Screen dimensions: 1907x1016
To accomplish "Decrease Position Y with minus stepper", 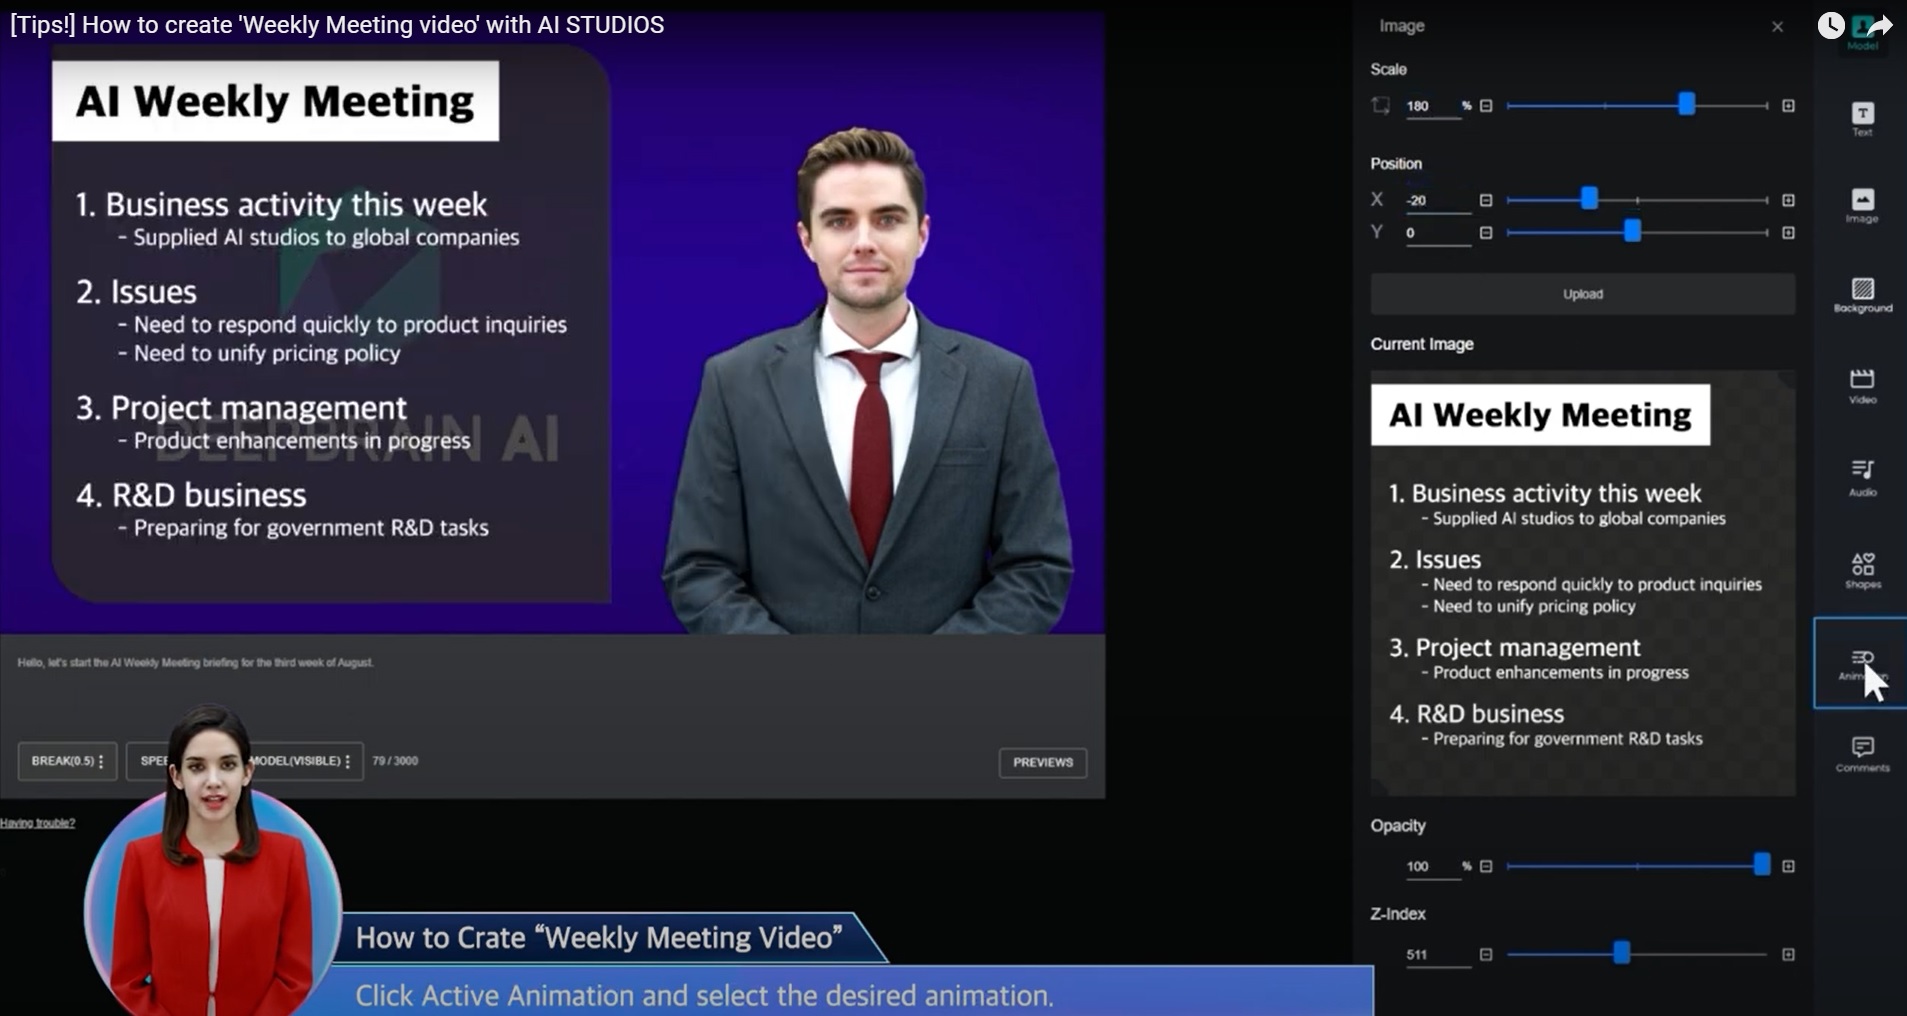I will [1486, 233].
